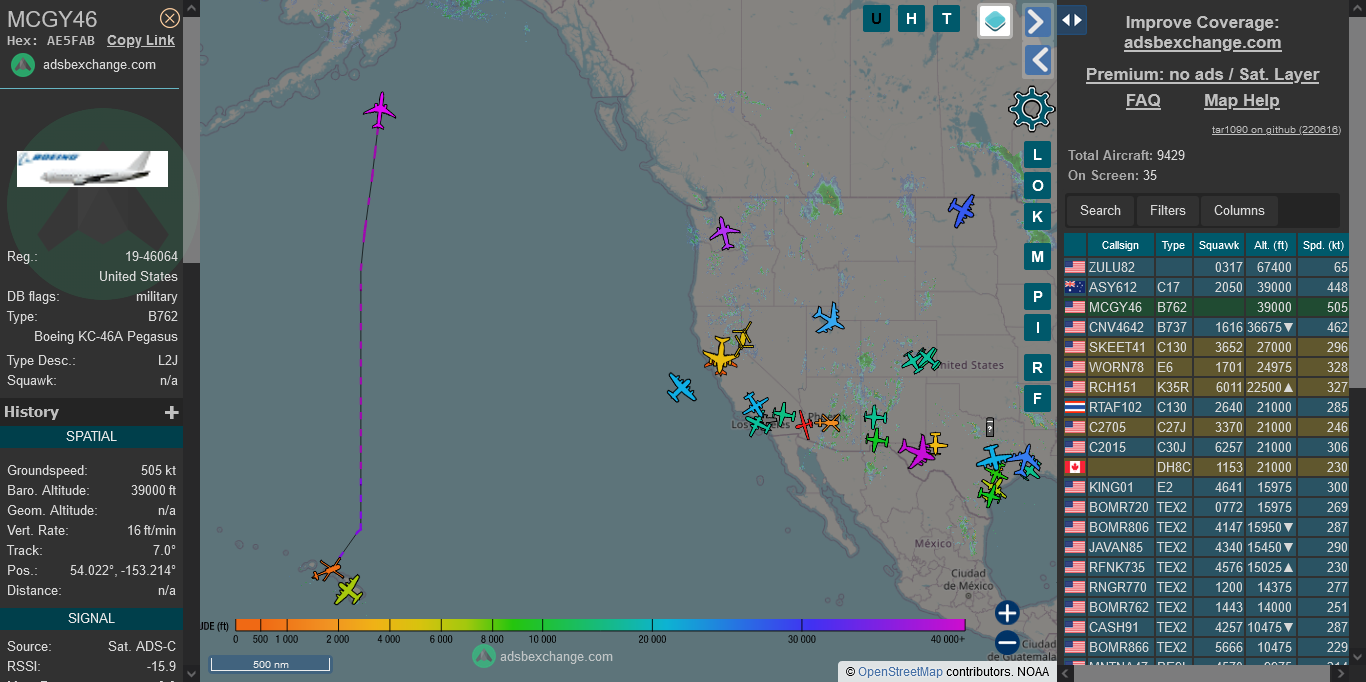Click the Boeing aircraft photo thumbnail
The width and height of the screenshot is (1366, 682).
click(92, 169)
